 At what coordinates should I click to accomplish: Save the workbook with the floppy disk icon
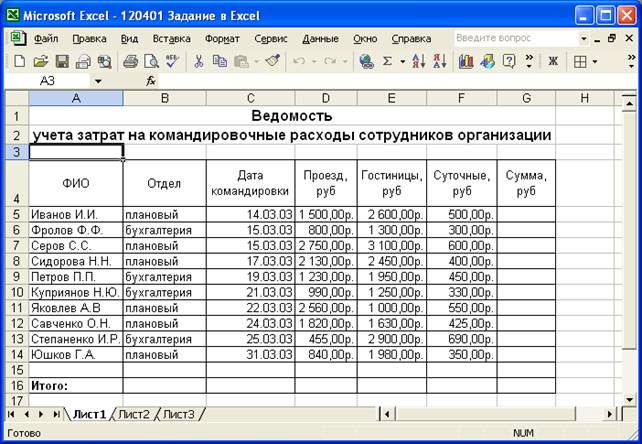(x=62, y=62)
